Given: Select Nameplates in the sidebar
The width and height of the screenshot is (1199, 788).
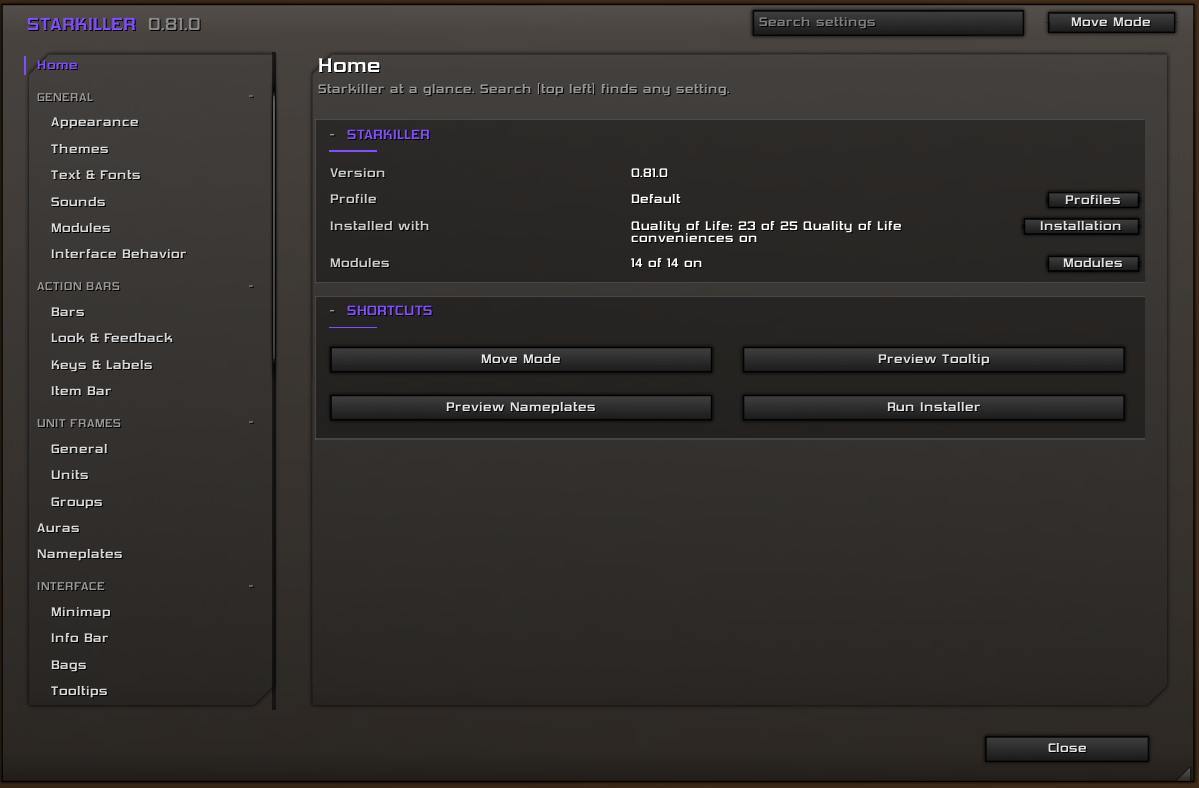Looking at the screenshot, I should click(x=80, y=553).
